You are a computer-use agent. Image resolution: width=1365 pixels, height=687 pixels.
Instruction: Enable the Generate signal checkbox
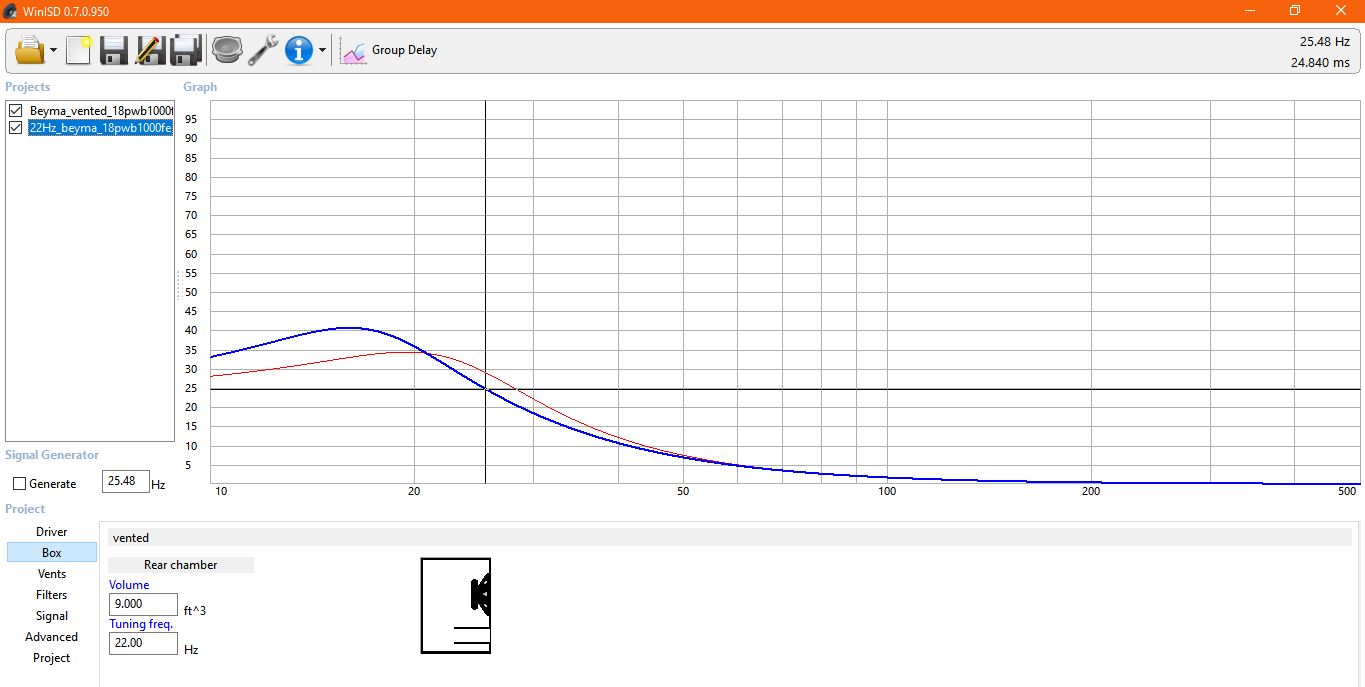coord(20,484)
